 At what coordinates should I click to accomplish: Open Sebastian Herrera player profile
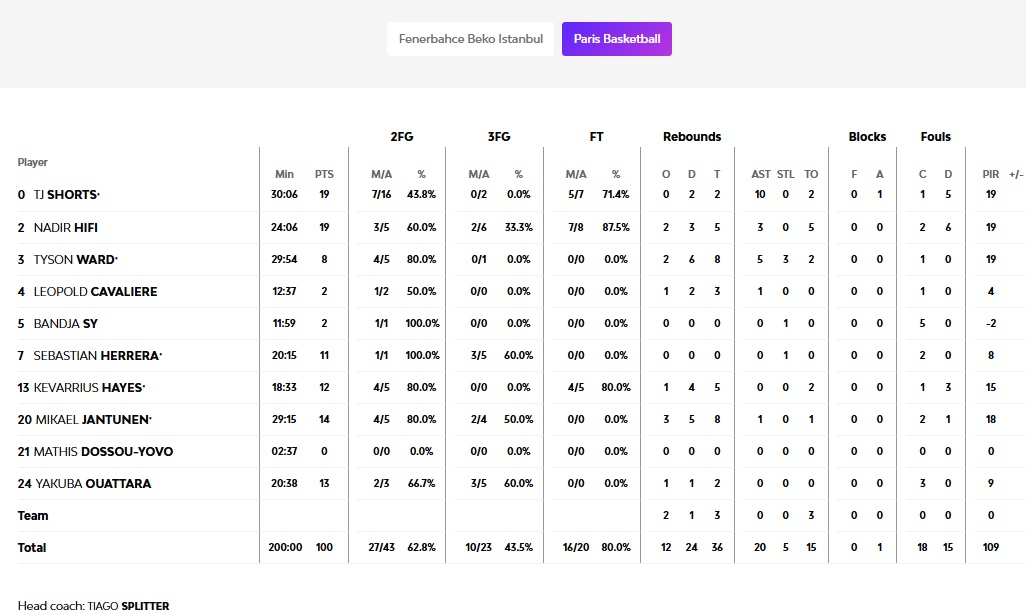click(97, 355)
